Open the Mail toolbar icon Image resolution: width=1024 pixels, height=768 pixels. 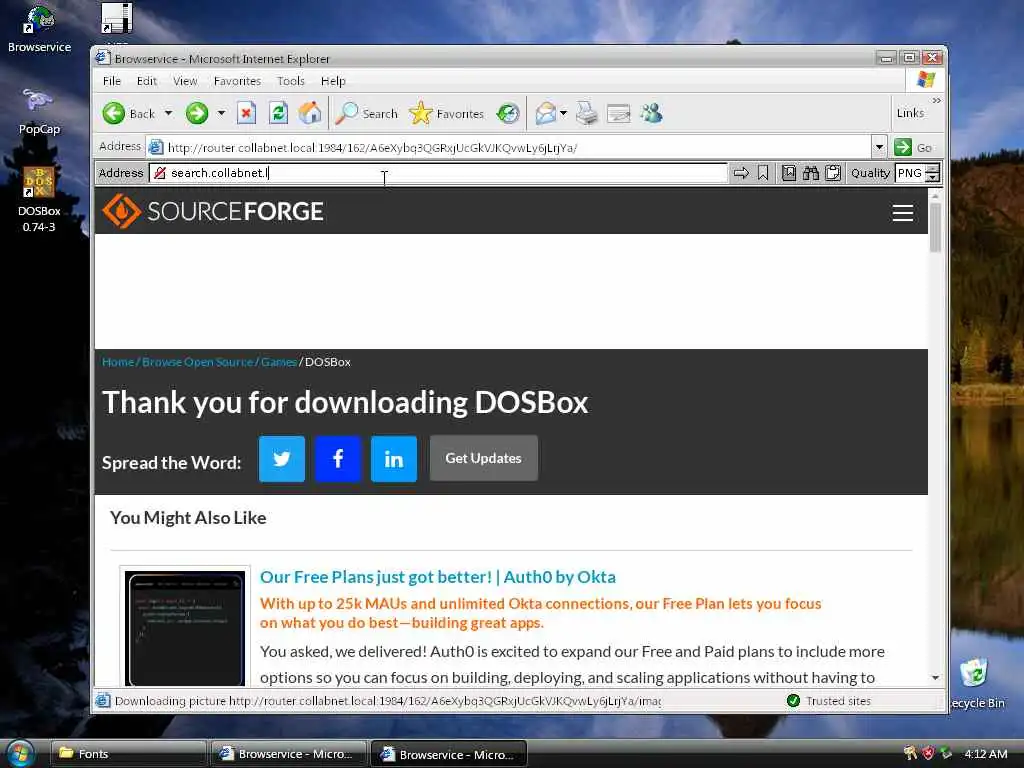coord(546,114)
